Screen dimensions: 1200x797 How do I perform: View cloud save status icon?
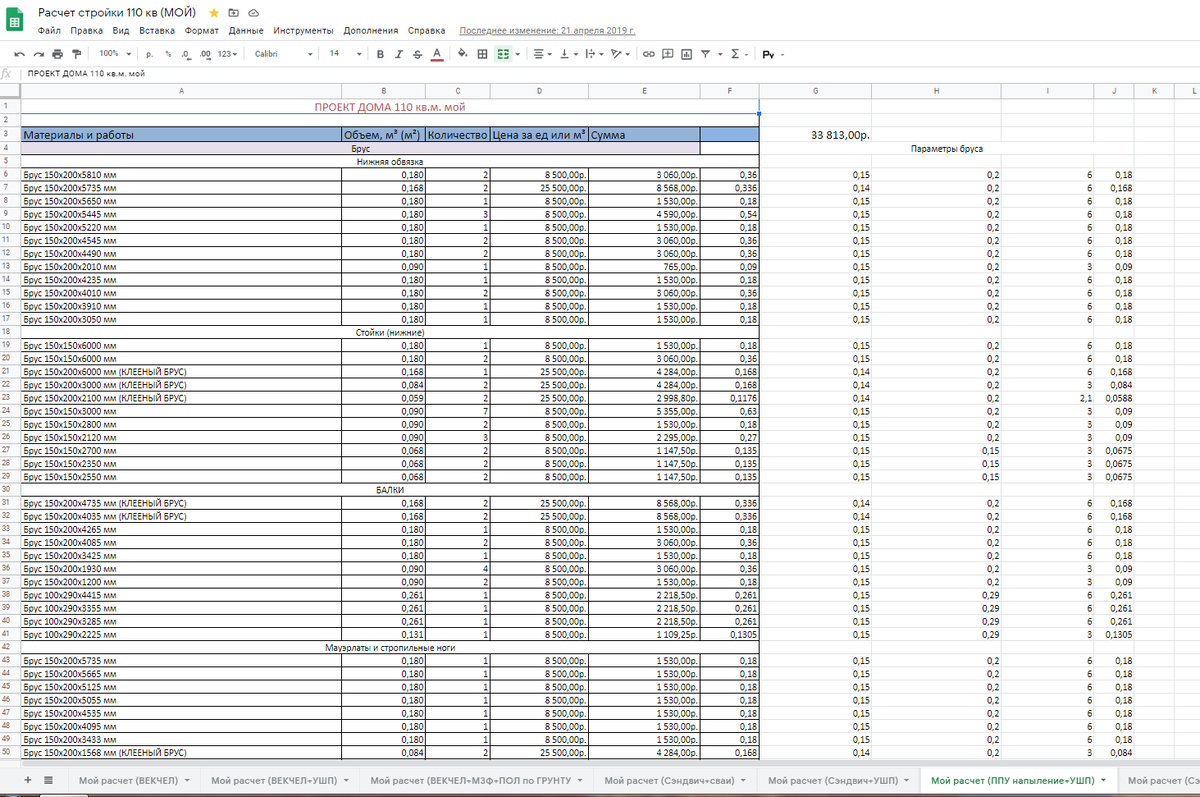[x=253, y=13]
